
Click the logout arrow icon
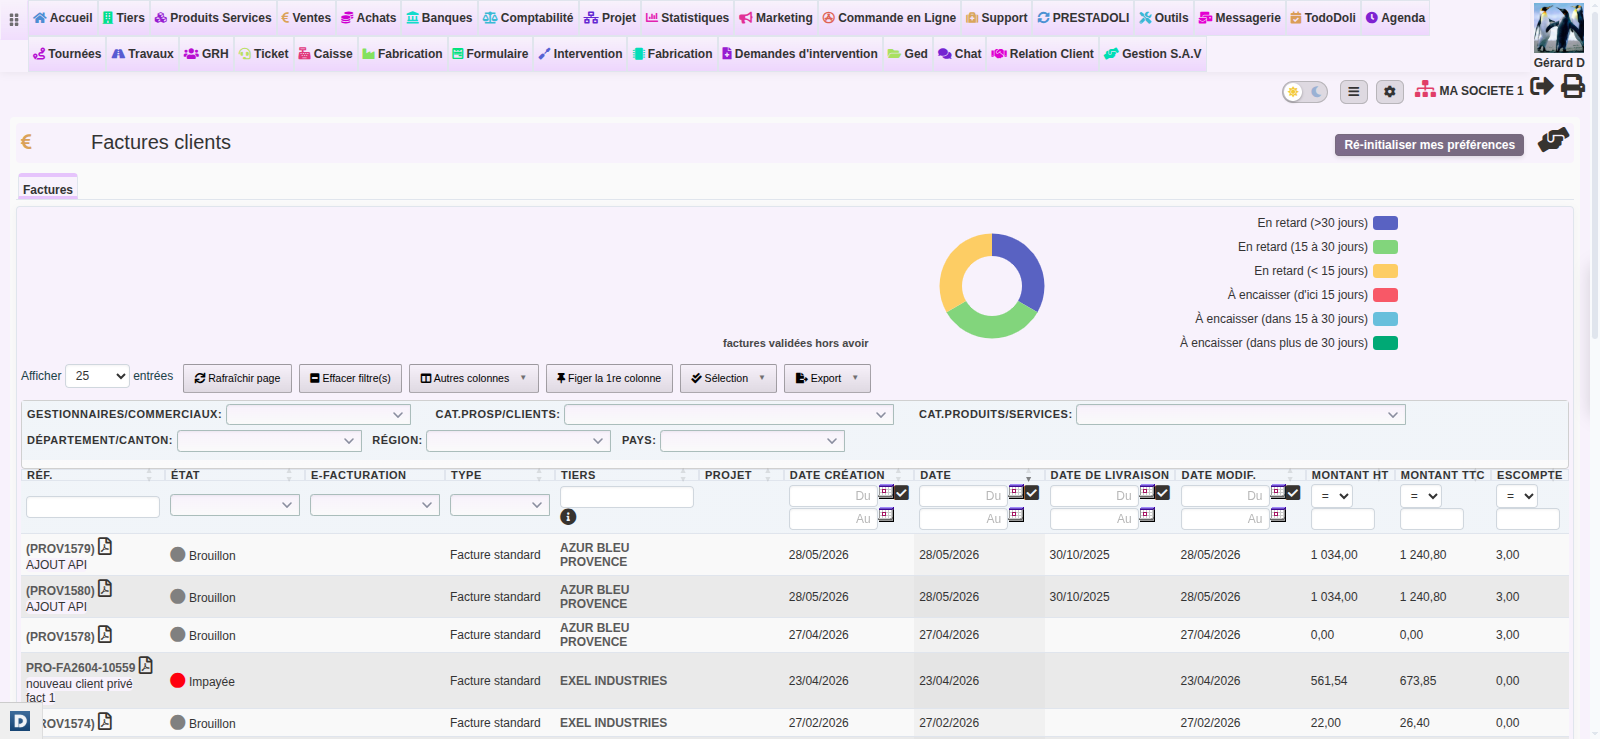(1541, 86)
